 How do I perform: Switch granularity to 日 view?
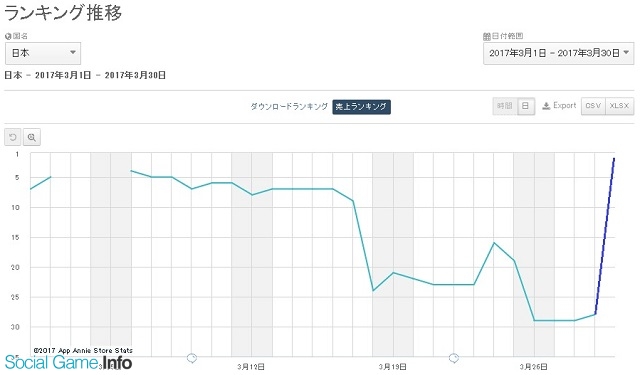pos(526,106)
